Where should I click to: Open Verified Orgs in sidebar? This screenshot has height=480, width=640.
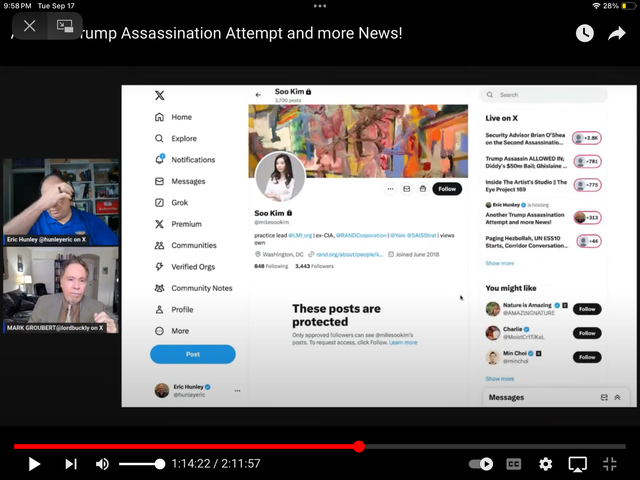coord(185,267)
